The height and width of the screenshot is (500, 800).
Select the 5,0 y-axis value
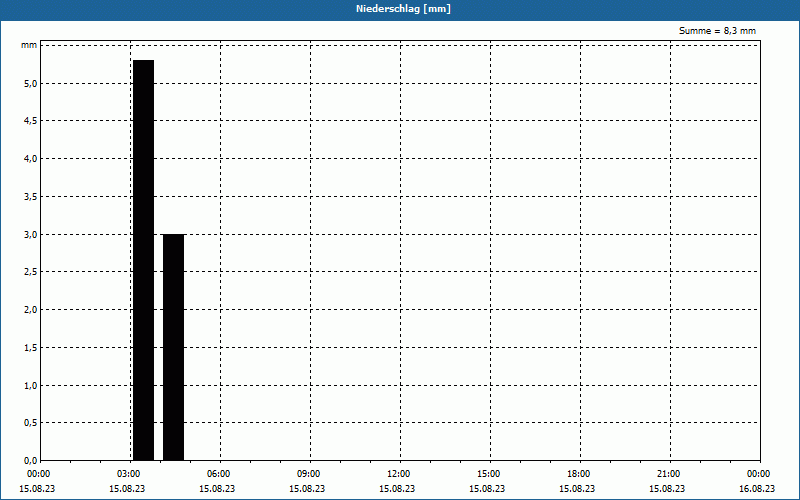pyautogui.click(x=31, y=83)
